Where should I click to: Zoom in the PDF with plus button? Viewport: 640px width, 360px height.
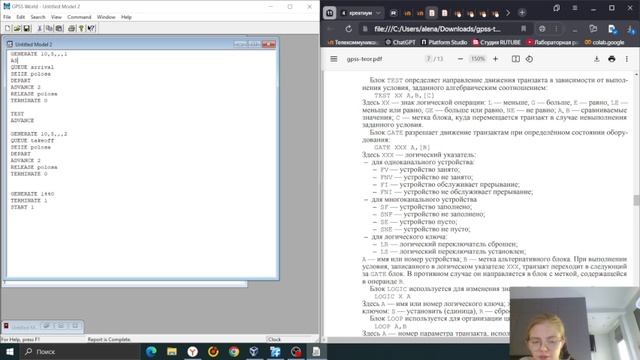pos(495,59)
